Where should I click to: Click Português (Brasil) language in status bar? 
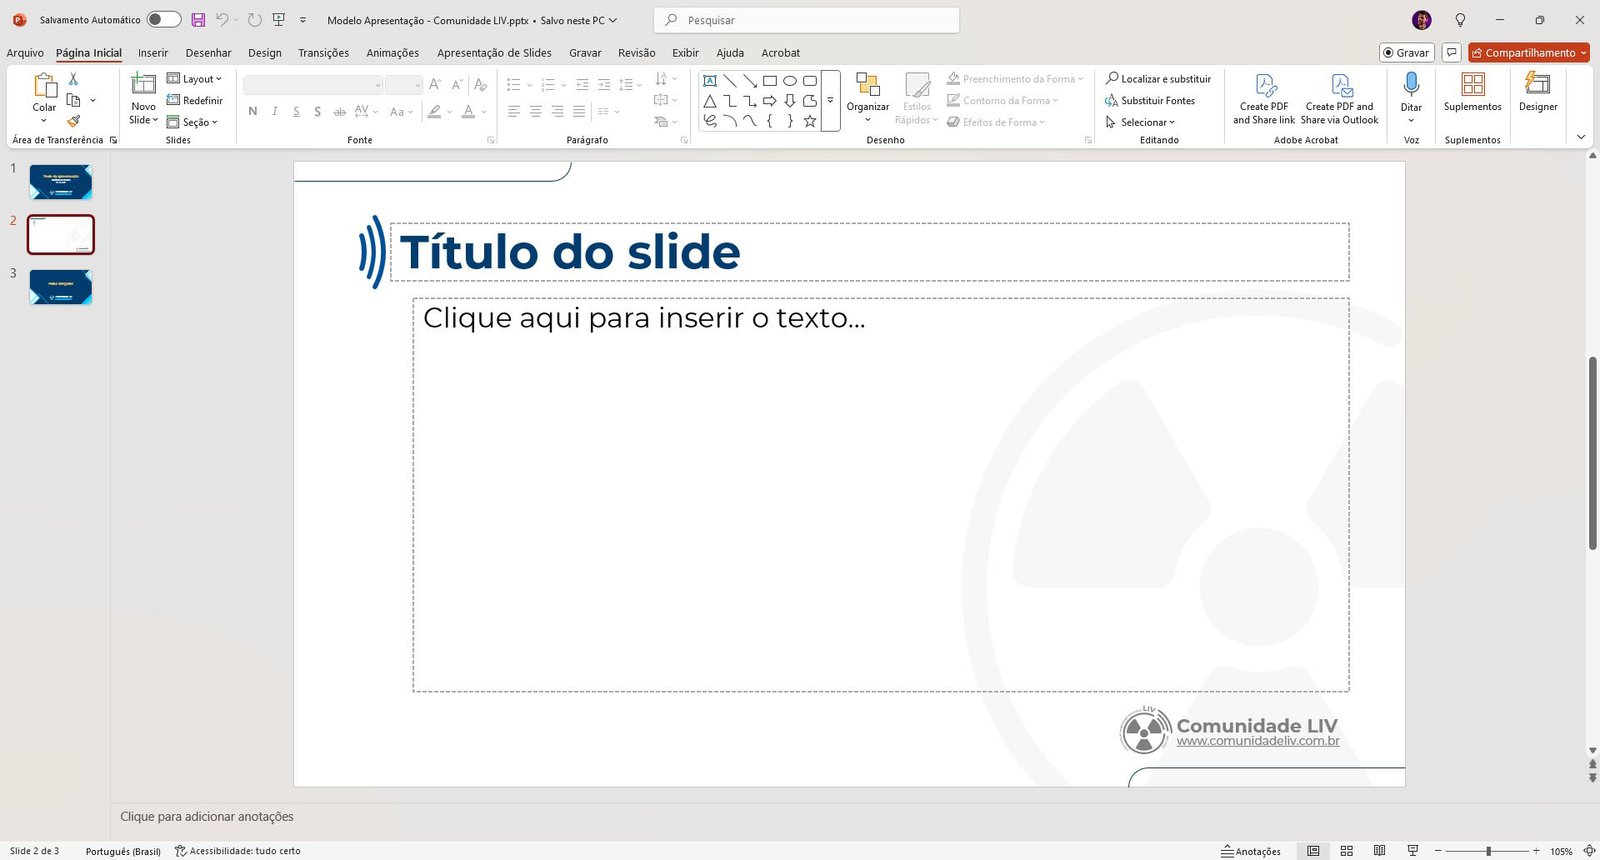point(123,851)
